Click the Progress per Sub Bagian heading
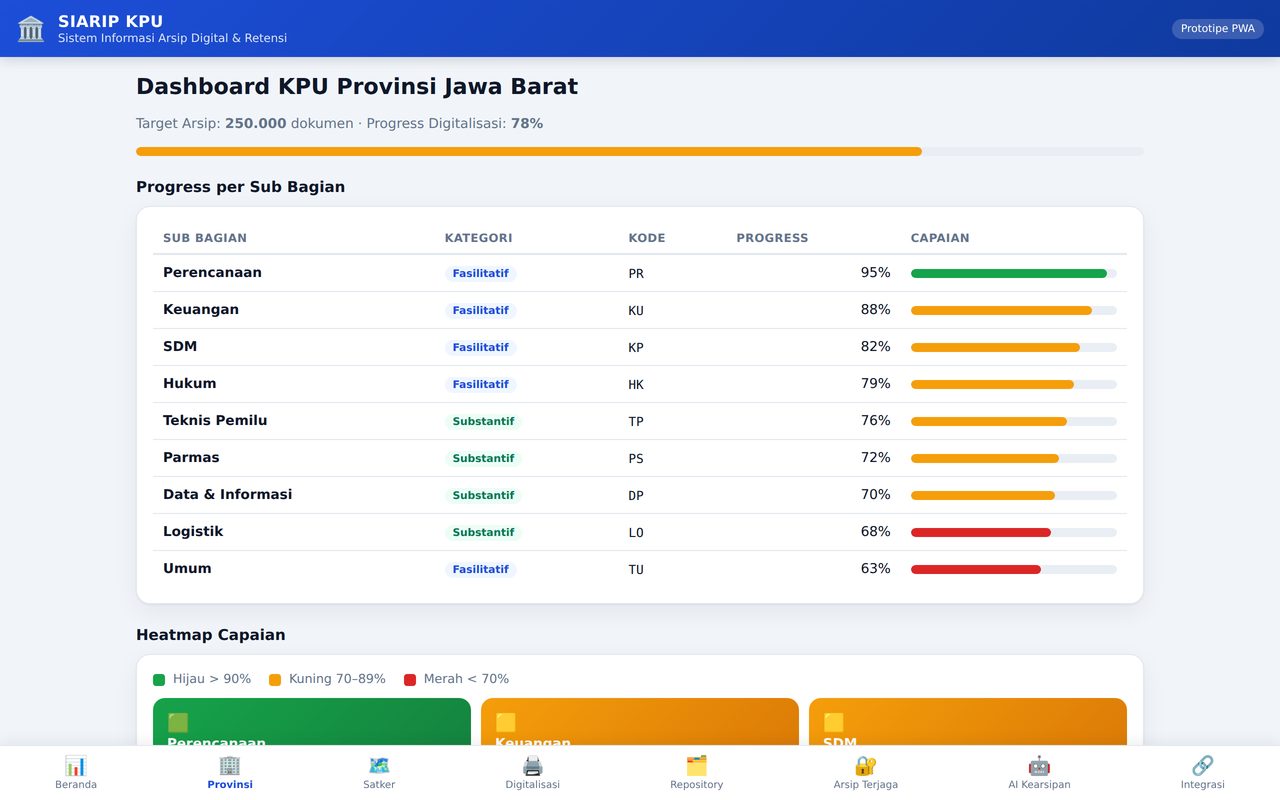This screenshot has height=800, width=1280. (240, 187)
